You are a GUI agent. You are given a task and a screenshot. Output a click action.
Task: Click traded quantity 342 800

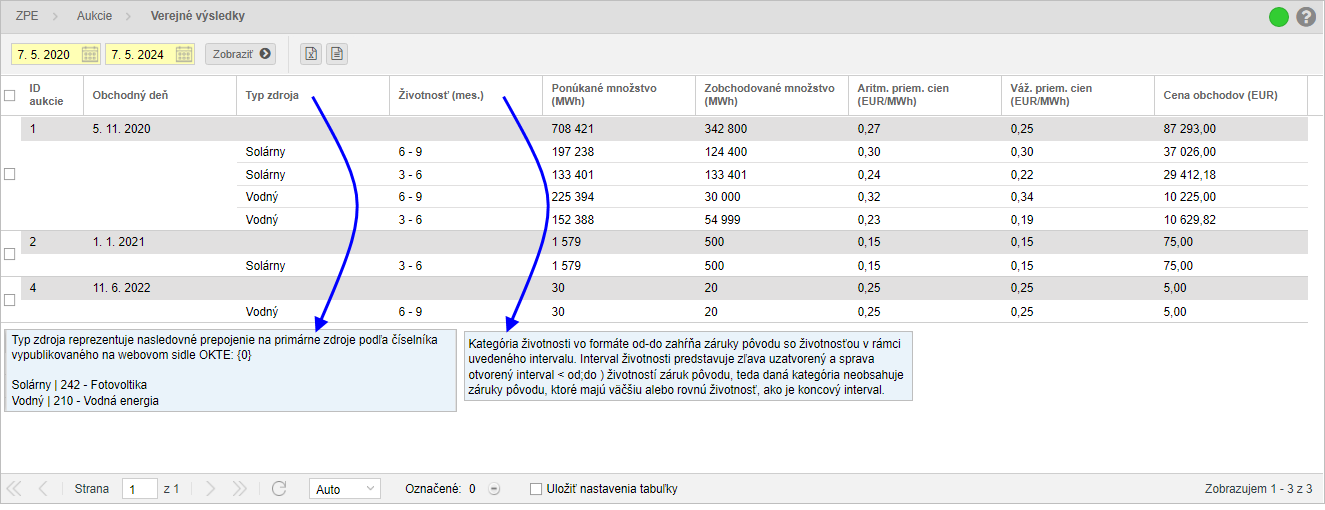tap(726, 129)
